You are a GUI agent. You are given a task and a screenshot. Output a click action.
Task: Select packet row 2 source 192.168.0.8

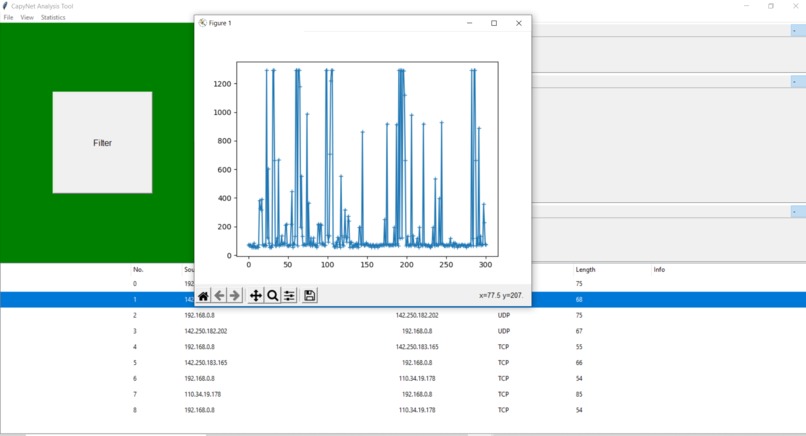click(x=199, y=315)
